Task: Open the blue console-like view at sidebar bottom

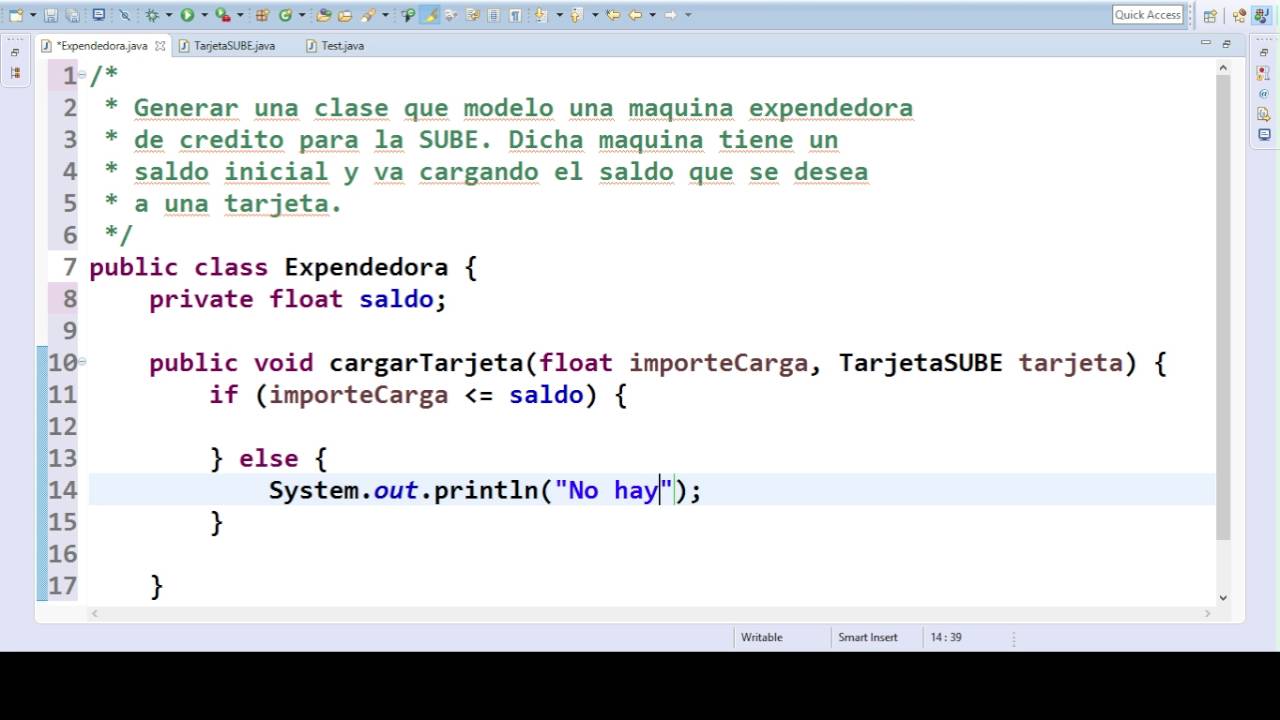Action: click(1265, 134)
